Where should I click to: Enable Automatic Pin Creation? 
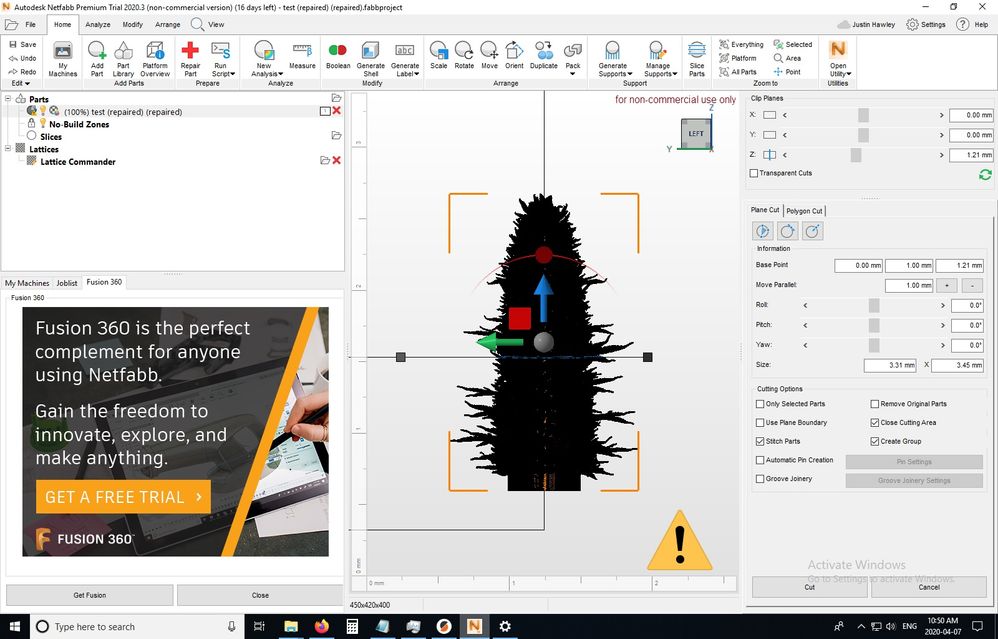(x=760, y=460)
